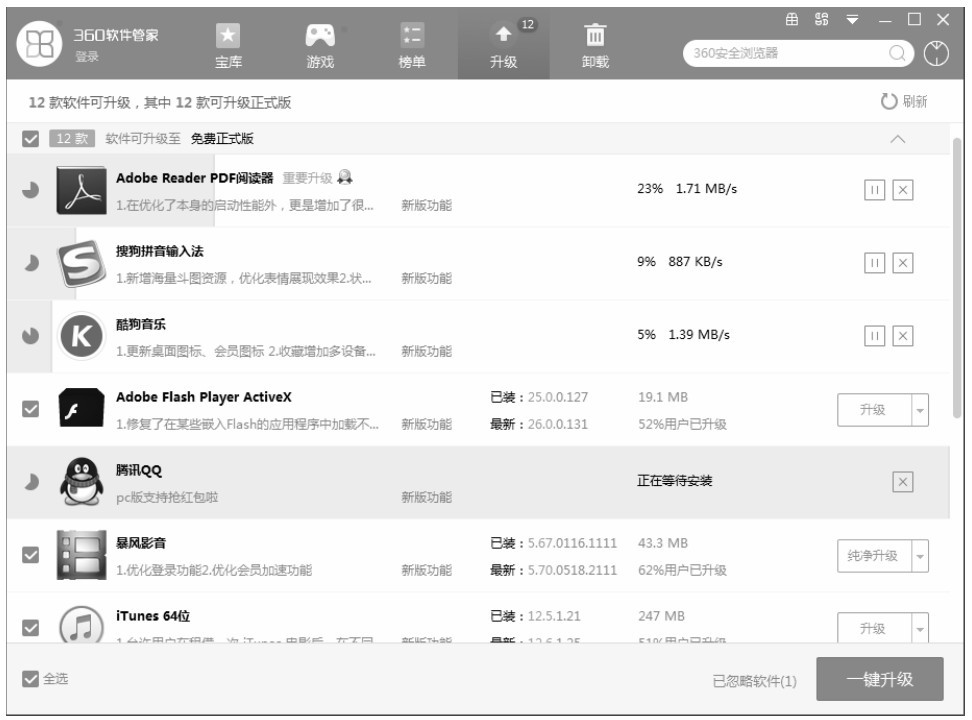Open the upgrade dropdown arrow for iTunes 64位
Viewport: 972px width, 720px height.
(x=920, y=628)
